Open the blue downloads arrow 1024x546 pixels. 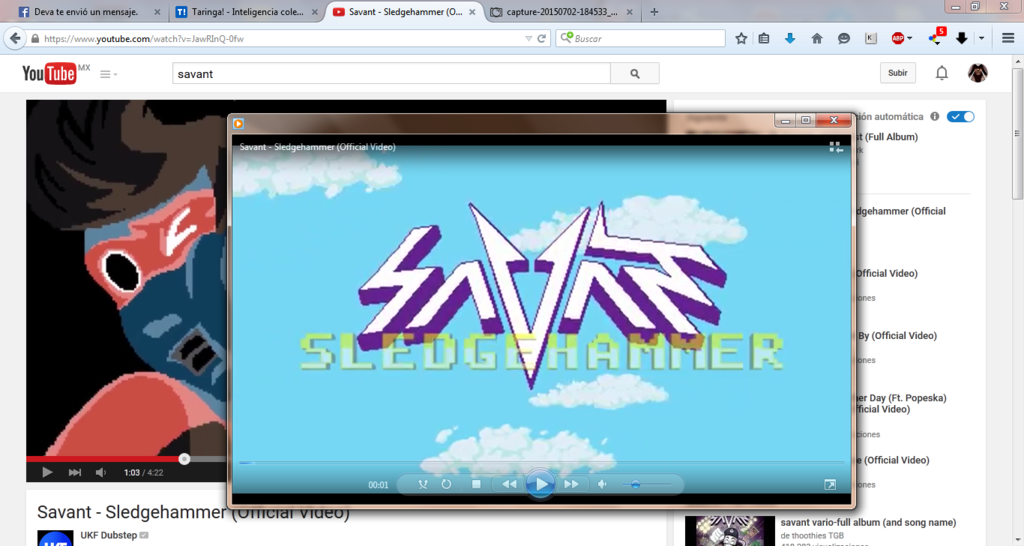click(790, 39)
